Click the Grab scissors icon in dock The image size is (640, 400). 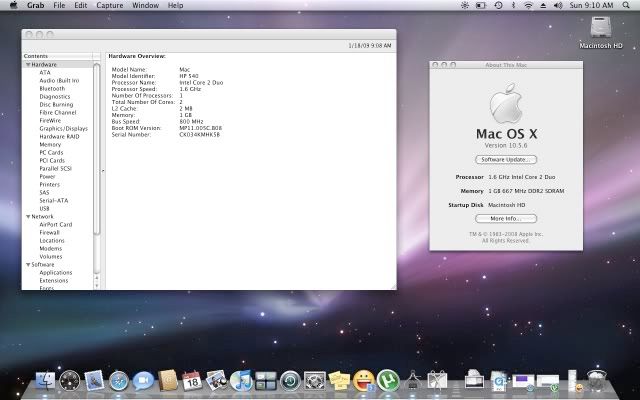click(437, 380)
